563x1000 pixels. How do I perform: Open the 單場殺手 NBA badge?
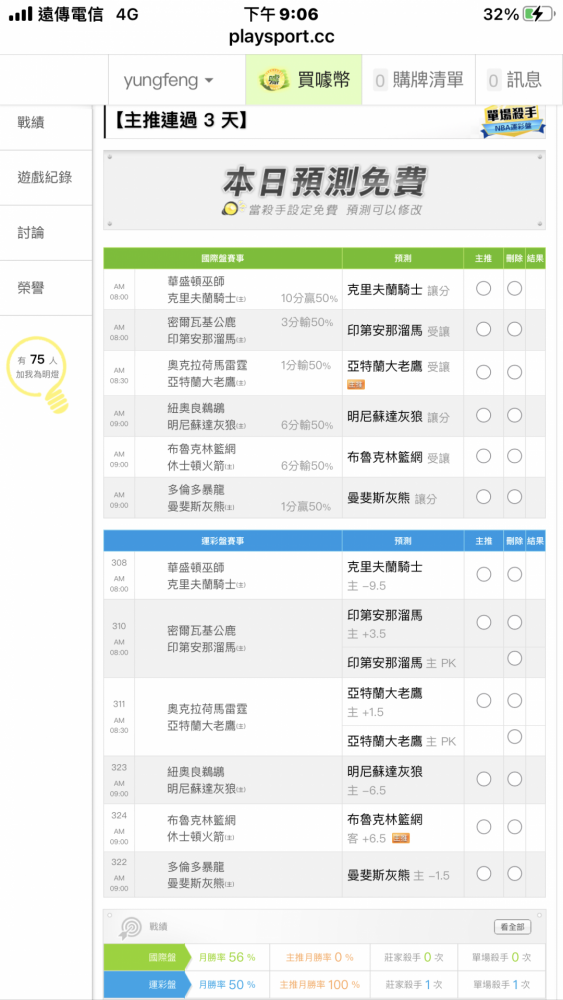click(x=513, y=121)
